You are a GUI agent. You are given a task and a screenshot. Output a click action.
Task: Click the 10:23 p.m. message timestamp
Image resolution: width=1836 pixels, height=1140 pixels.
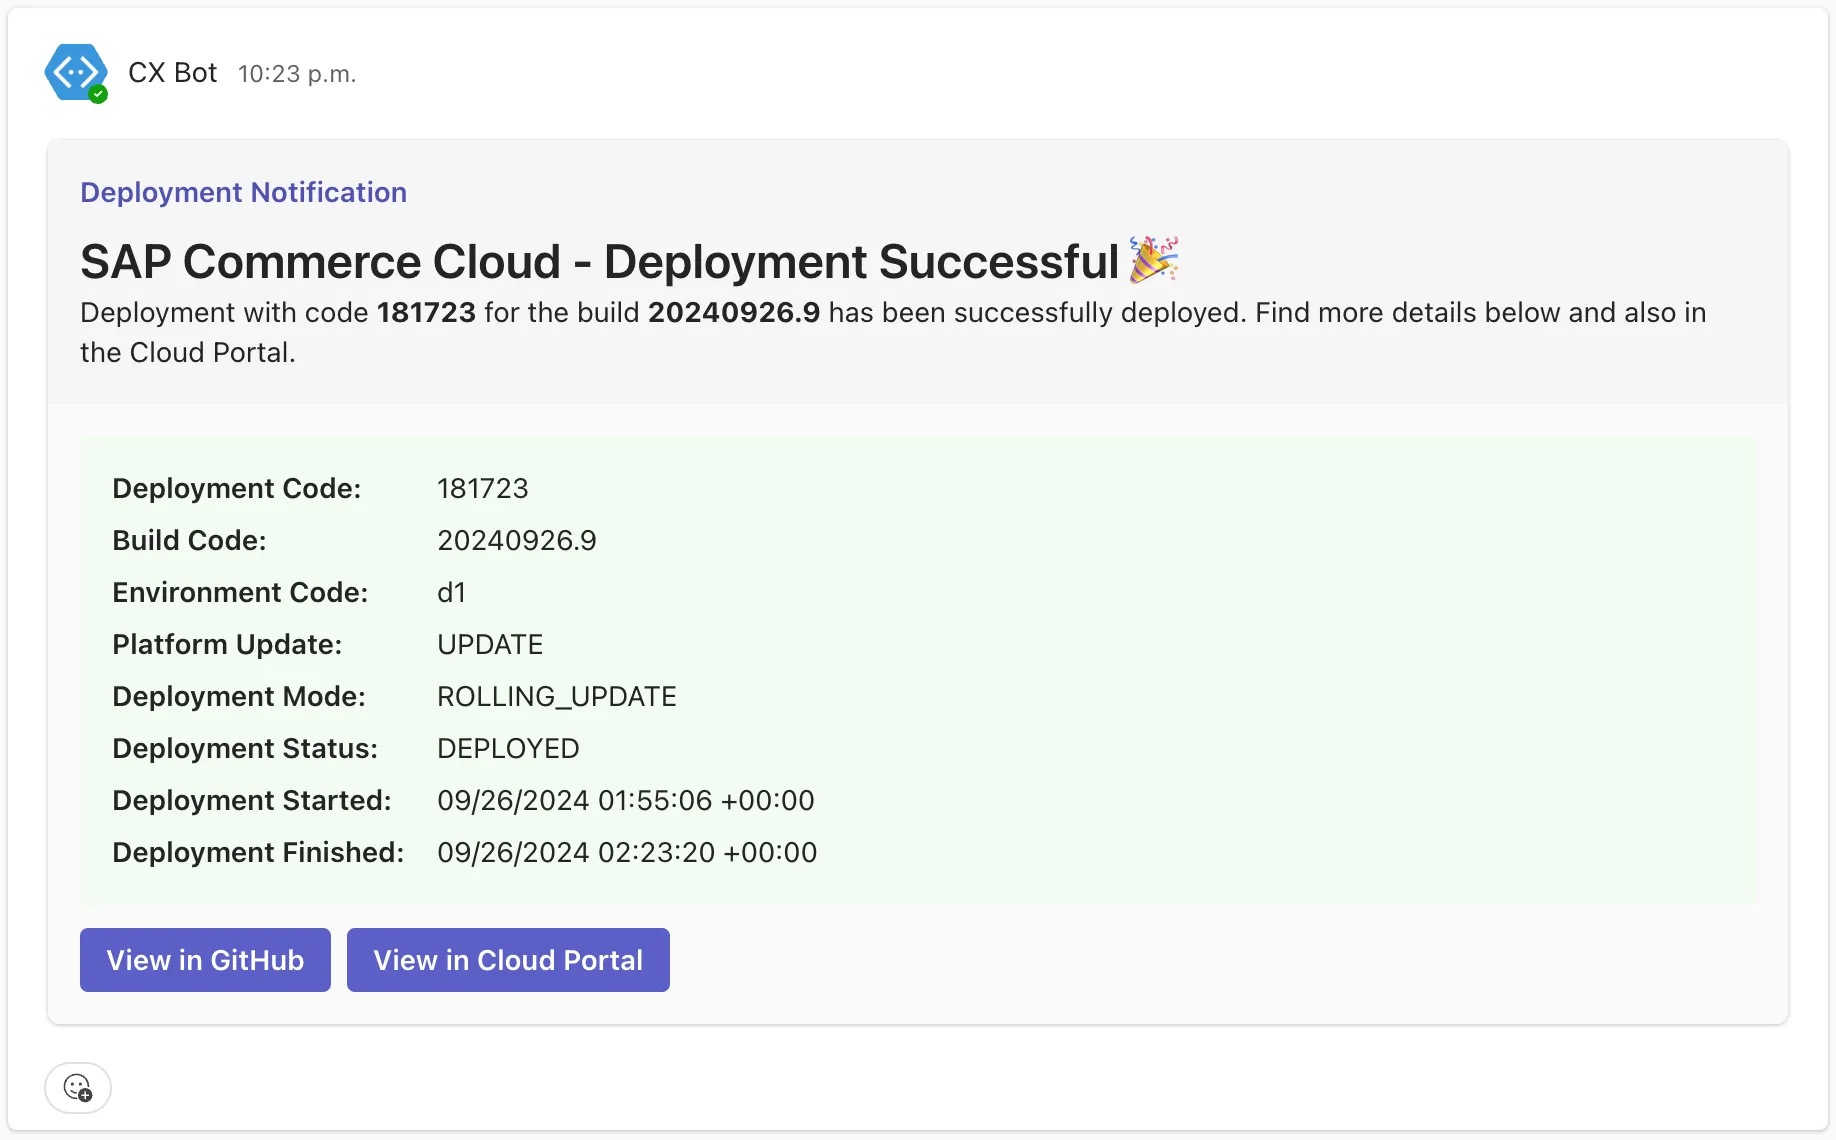[x=297, y=74]
